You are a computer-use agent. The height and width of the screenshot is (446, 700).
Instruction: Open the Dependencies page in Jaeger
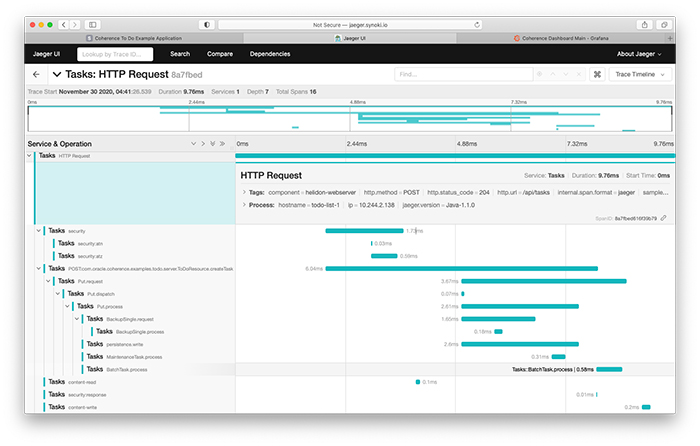click(270, 54)
